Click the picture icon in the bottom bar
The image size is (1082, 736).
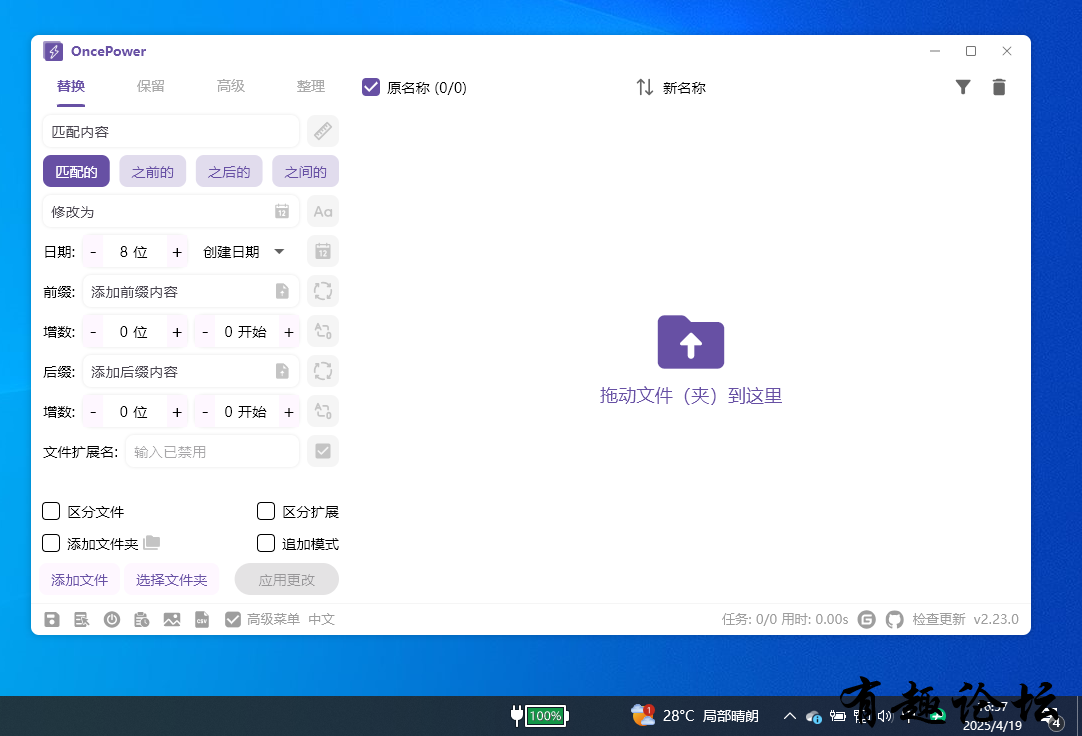(x=172, y=619)
